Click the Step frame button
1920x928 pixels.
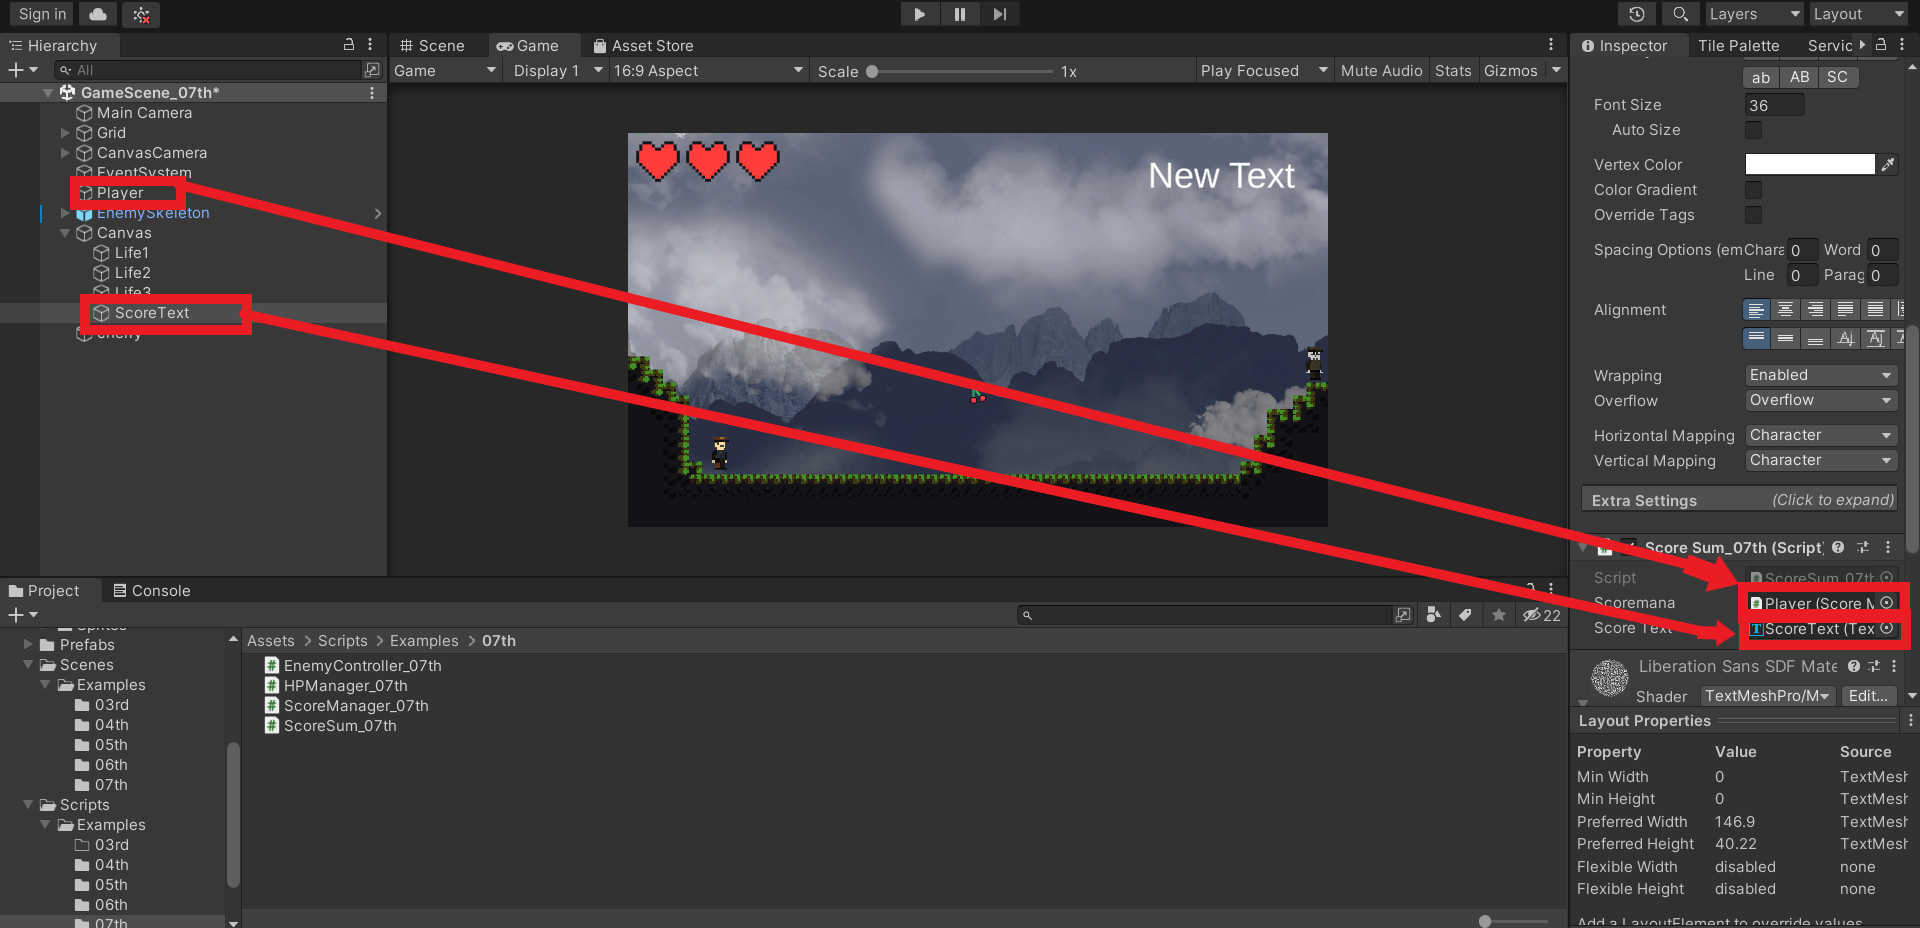pyautogui.click(x=999, y=14)
